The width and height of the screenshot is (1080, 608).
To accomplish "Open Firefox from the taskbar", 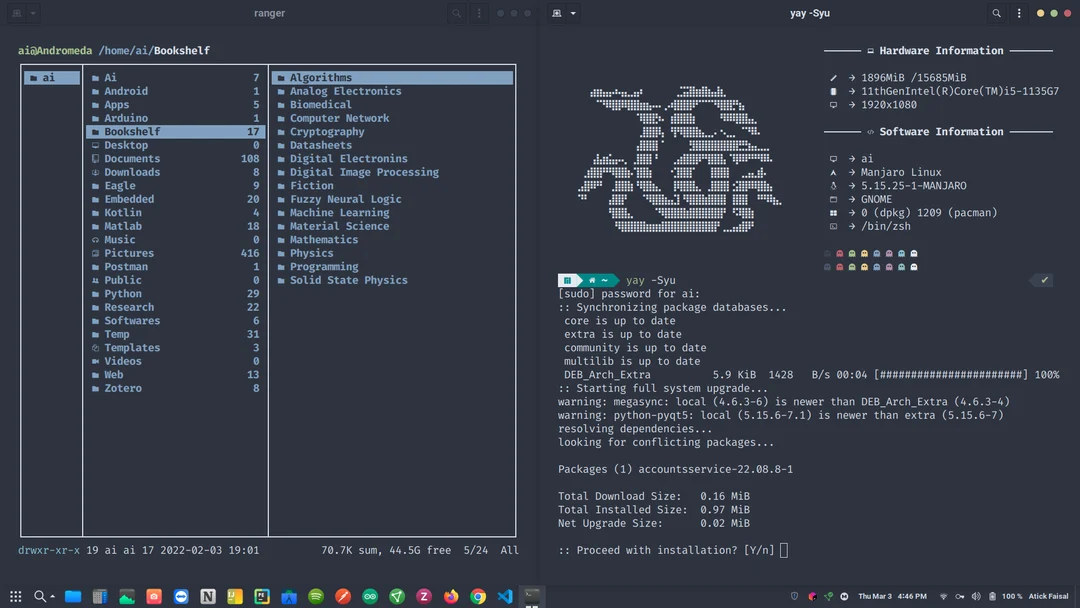I will [x=451, y=597].
